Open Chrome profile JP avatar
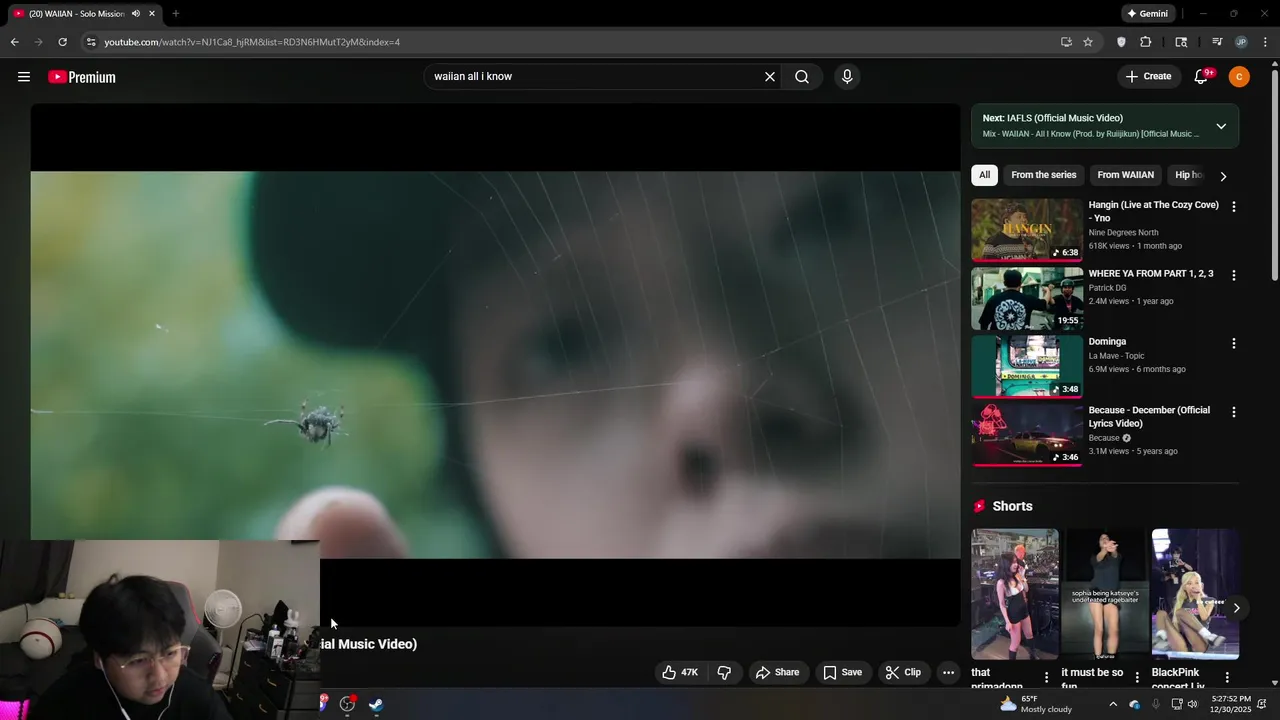This screenshot has height=720, width=1280. 1241,42
